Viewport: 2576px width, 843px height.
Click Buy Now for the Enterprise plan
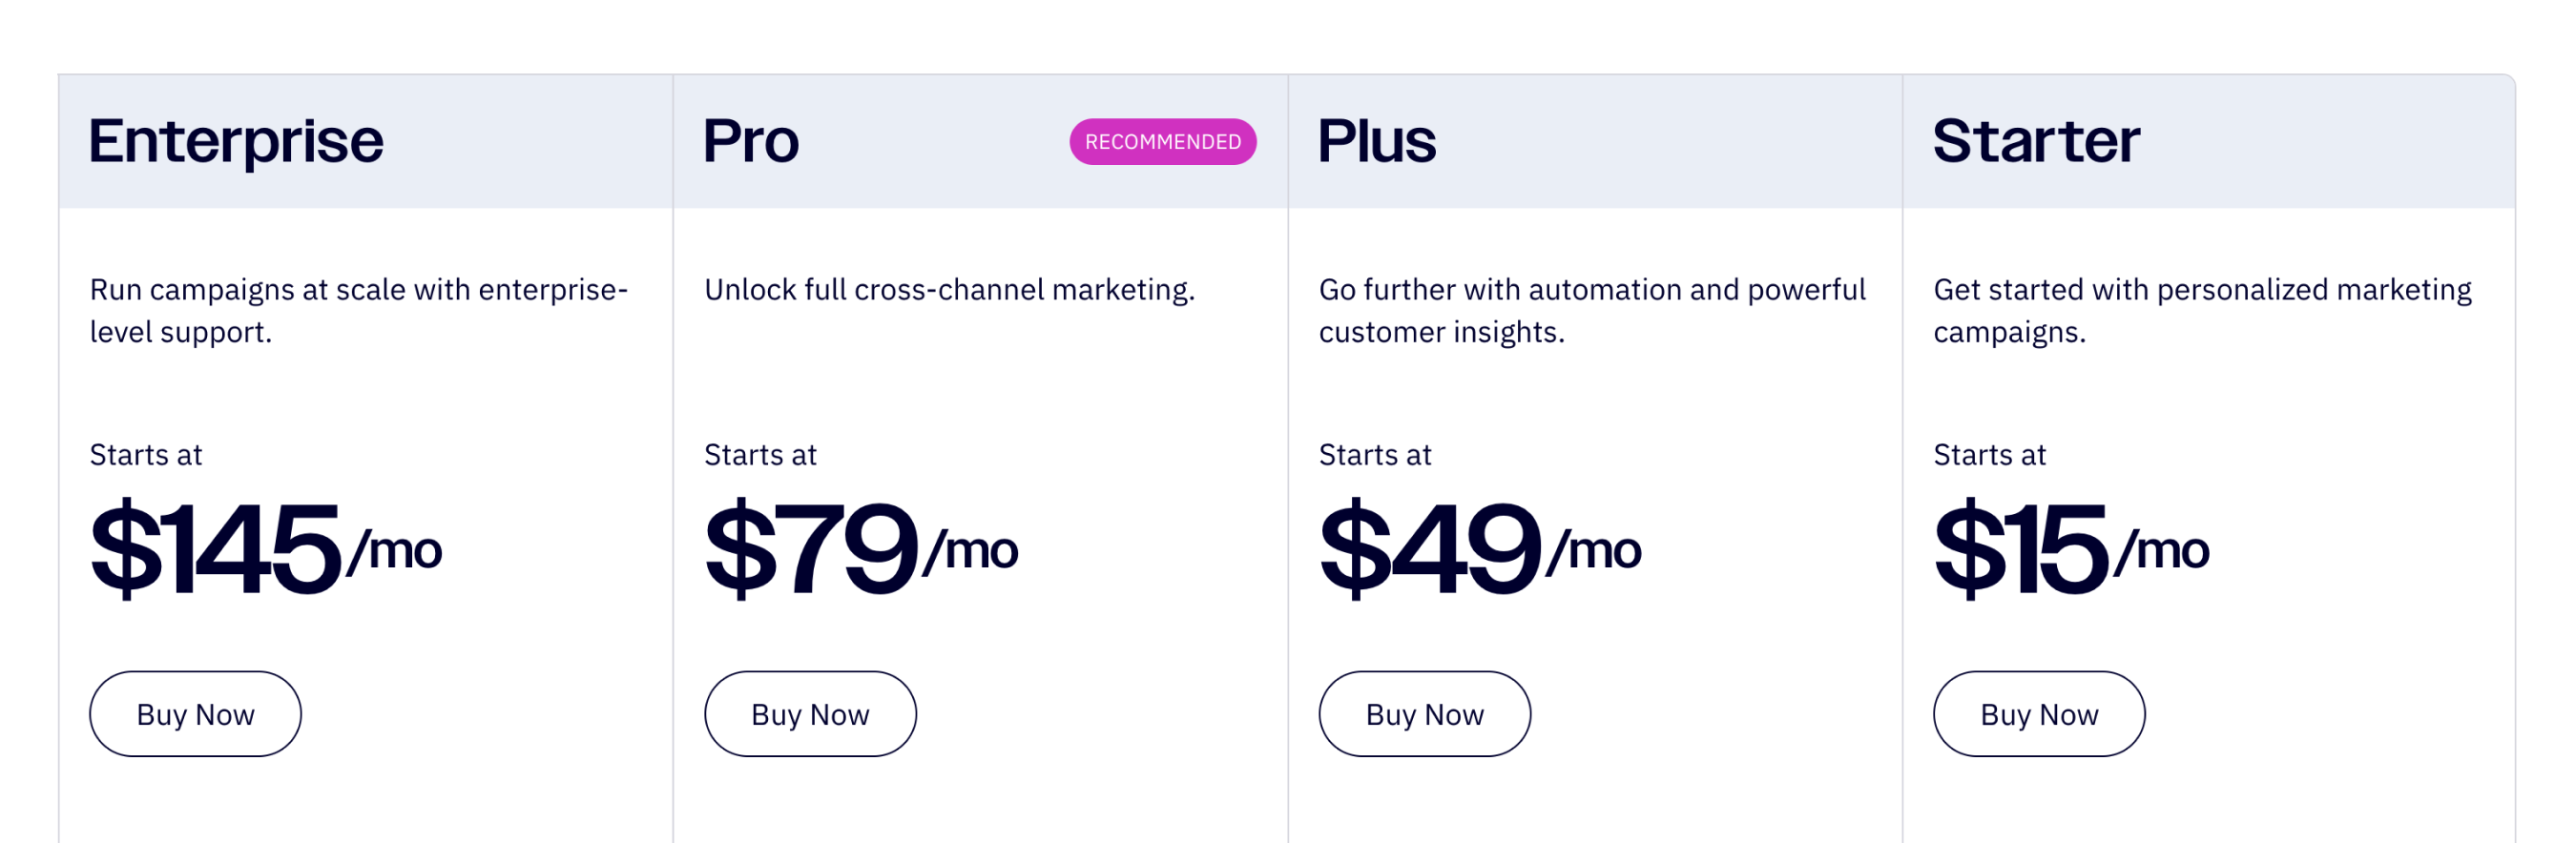pyautogui.click(x=195, y=713)
